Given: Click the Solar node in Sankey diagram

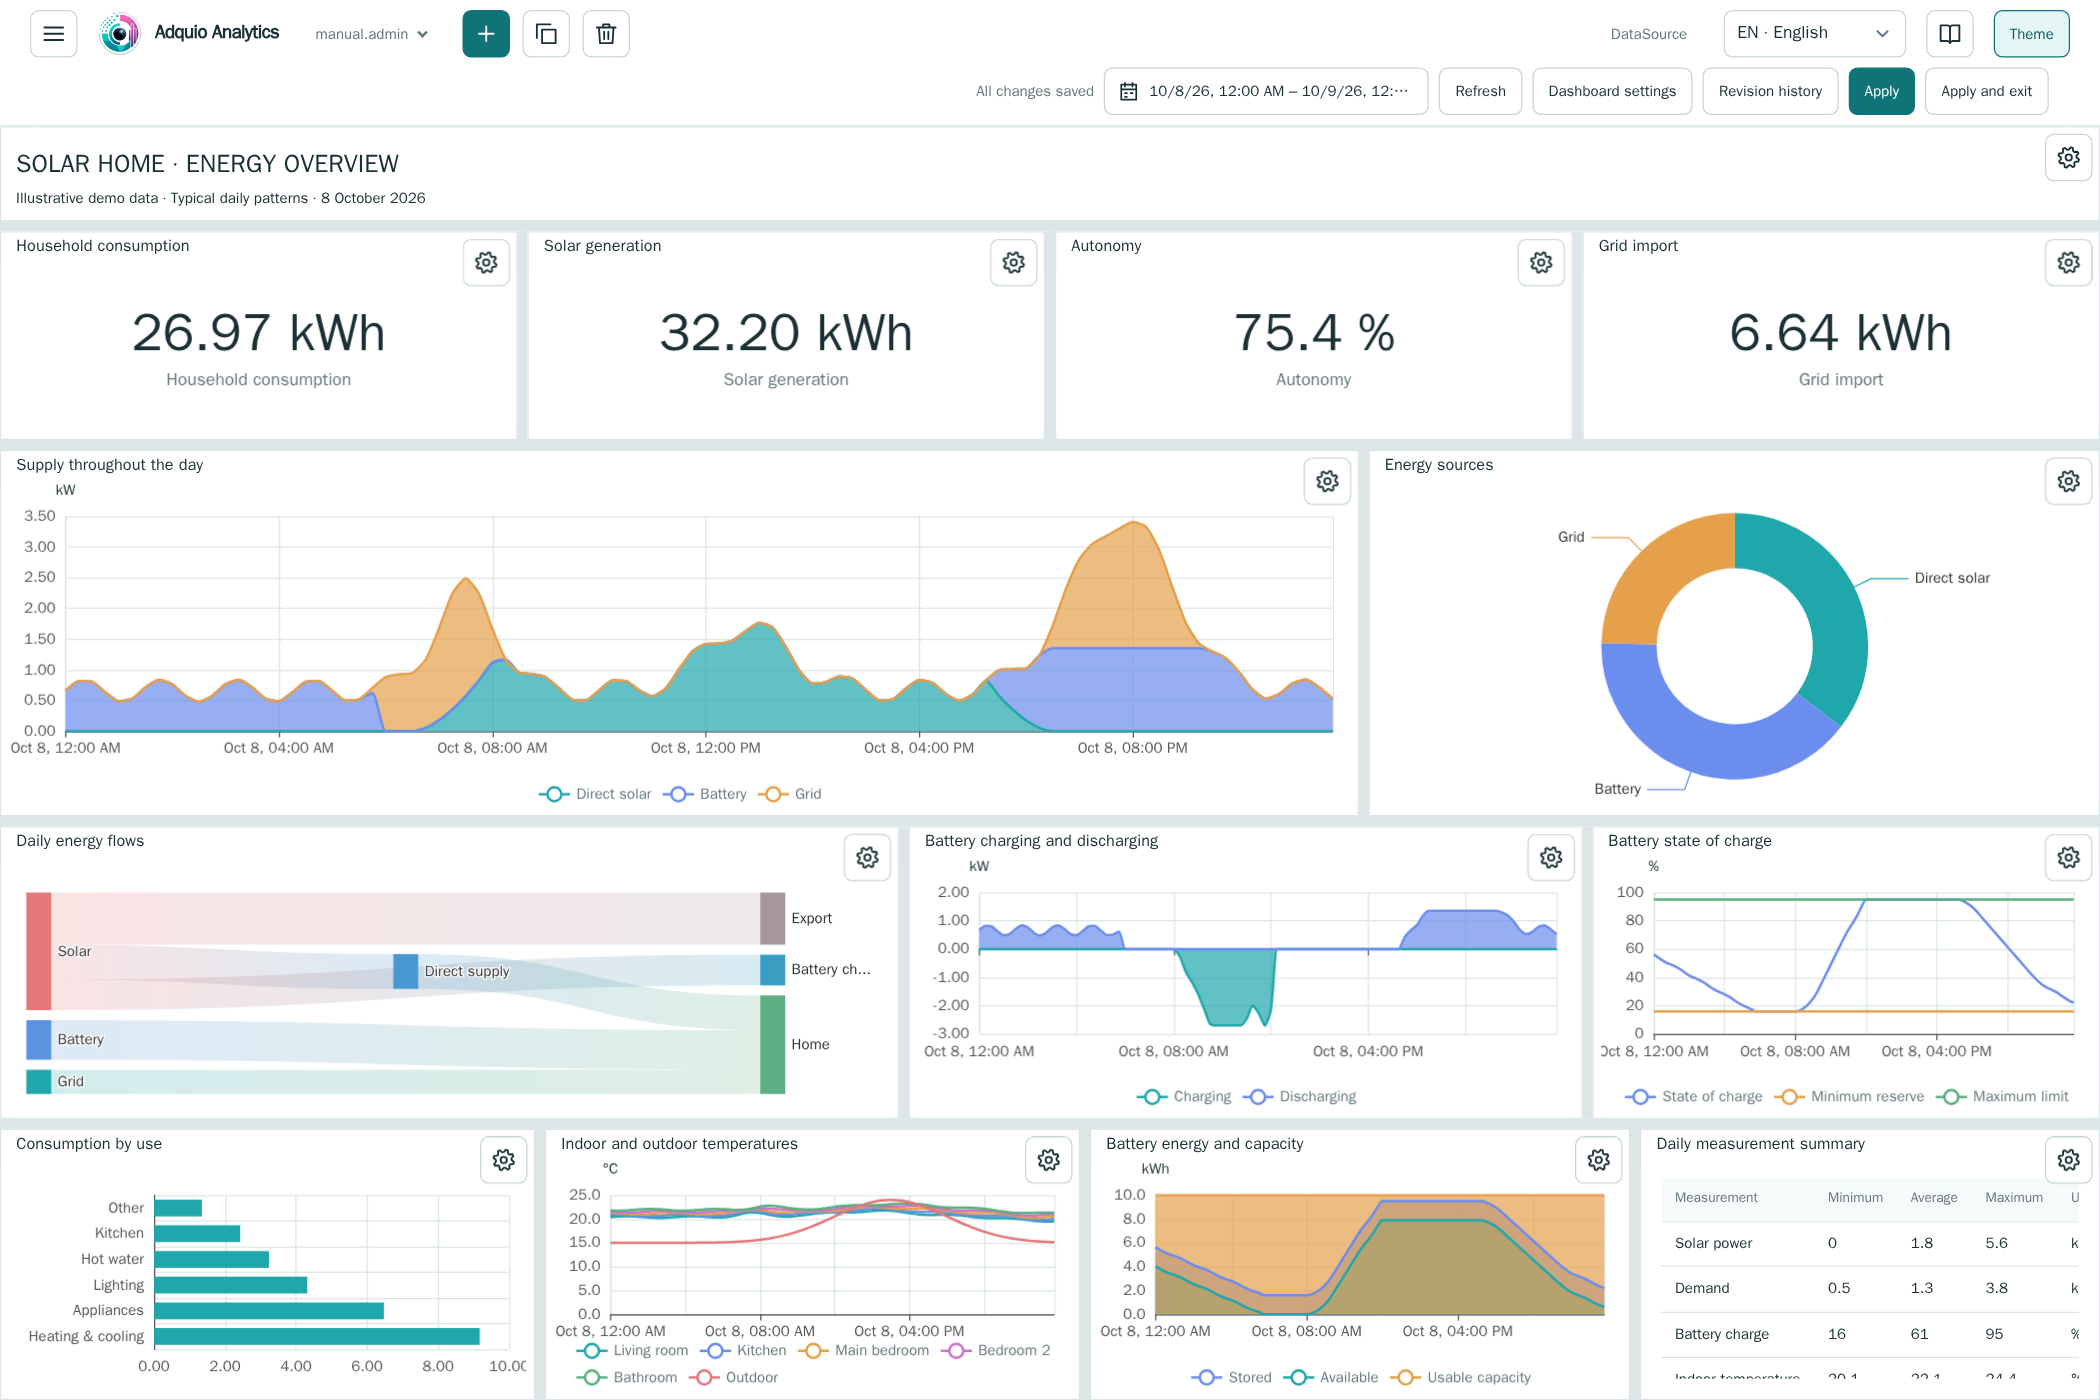Looking at the screenshot, I should pos(39,951).
